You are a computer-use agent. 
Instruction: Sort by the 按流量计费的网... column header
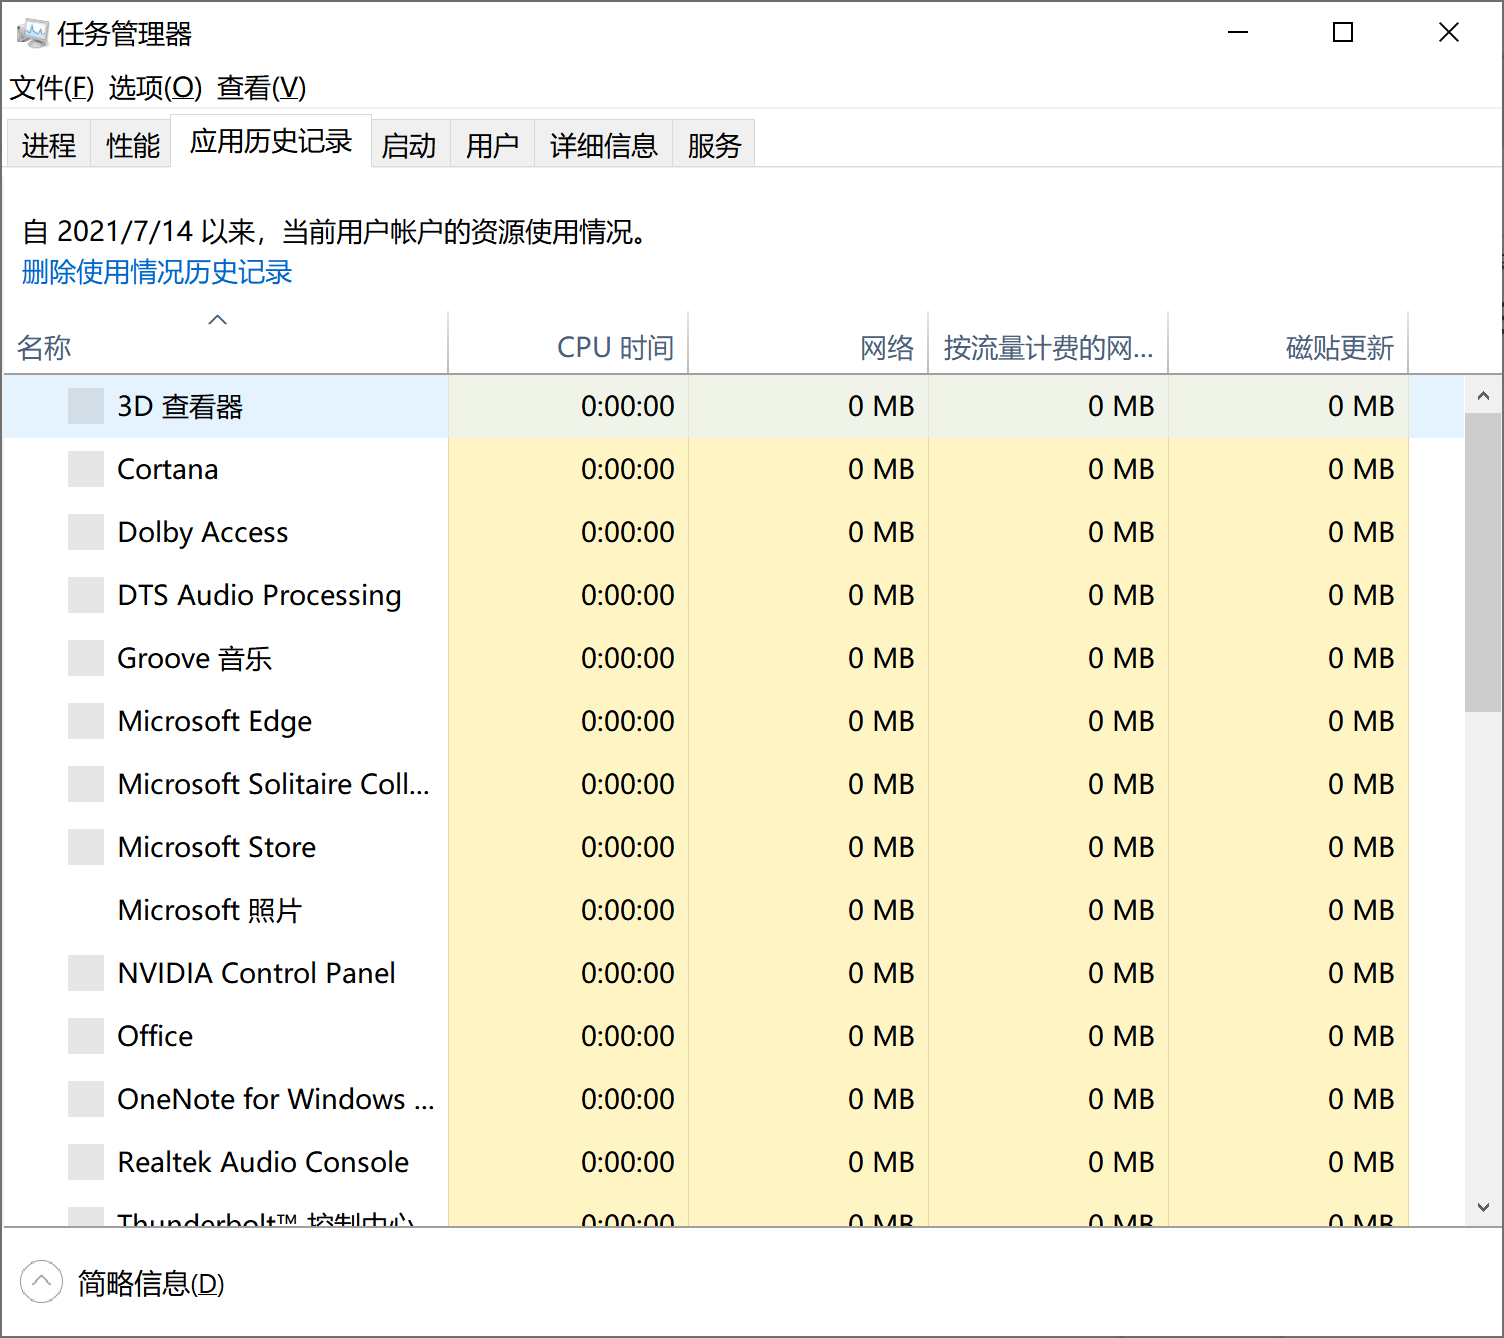[x=1049, y=343]
